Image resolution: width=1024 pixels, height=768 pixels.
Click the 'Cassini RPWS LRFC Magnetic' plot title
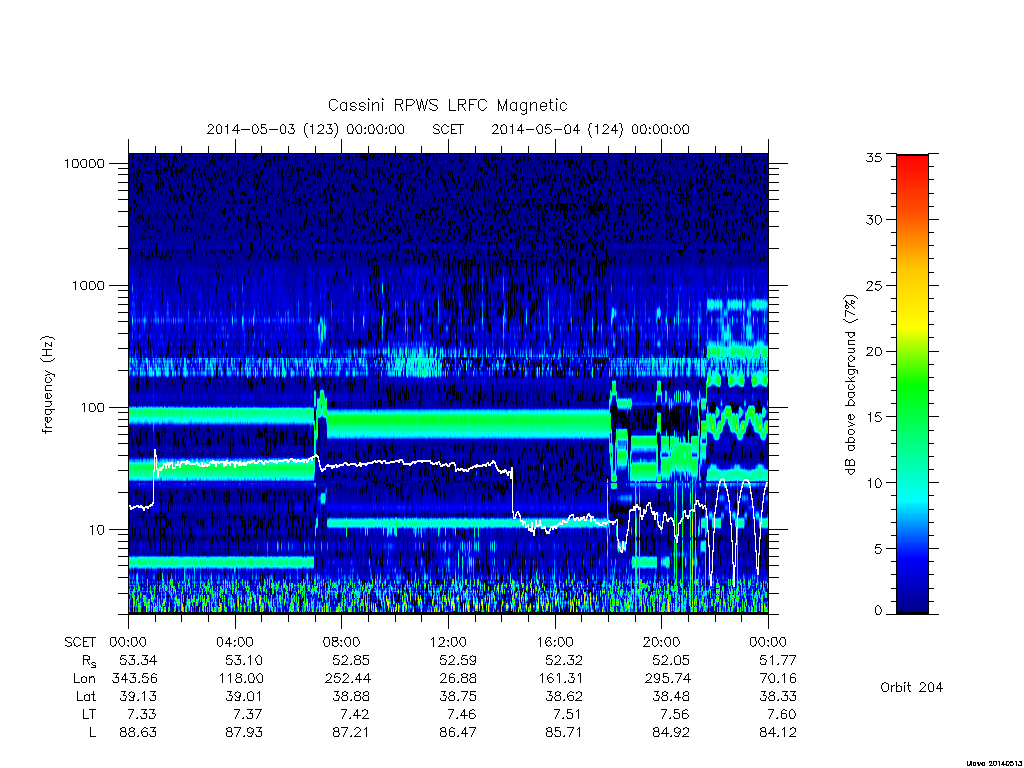[x=447, y=105]
